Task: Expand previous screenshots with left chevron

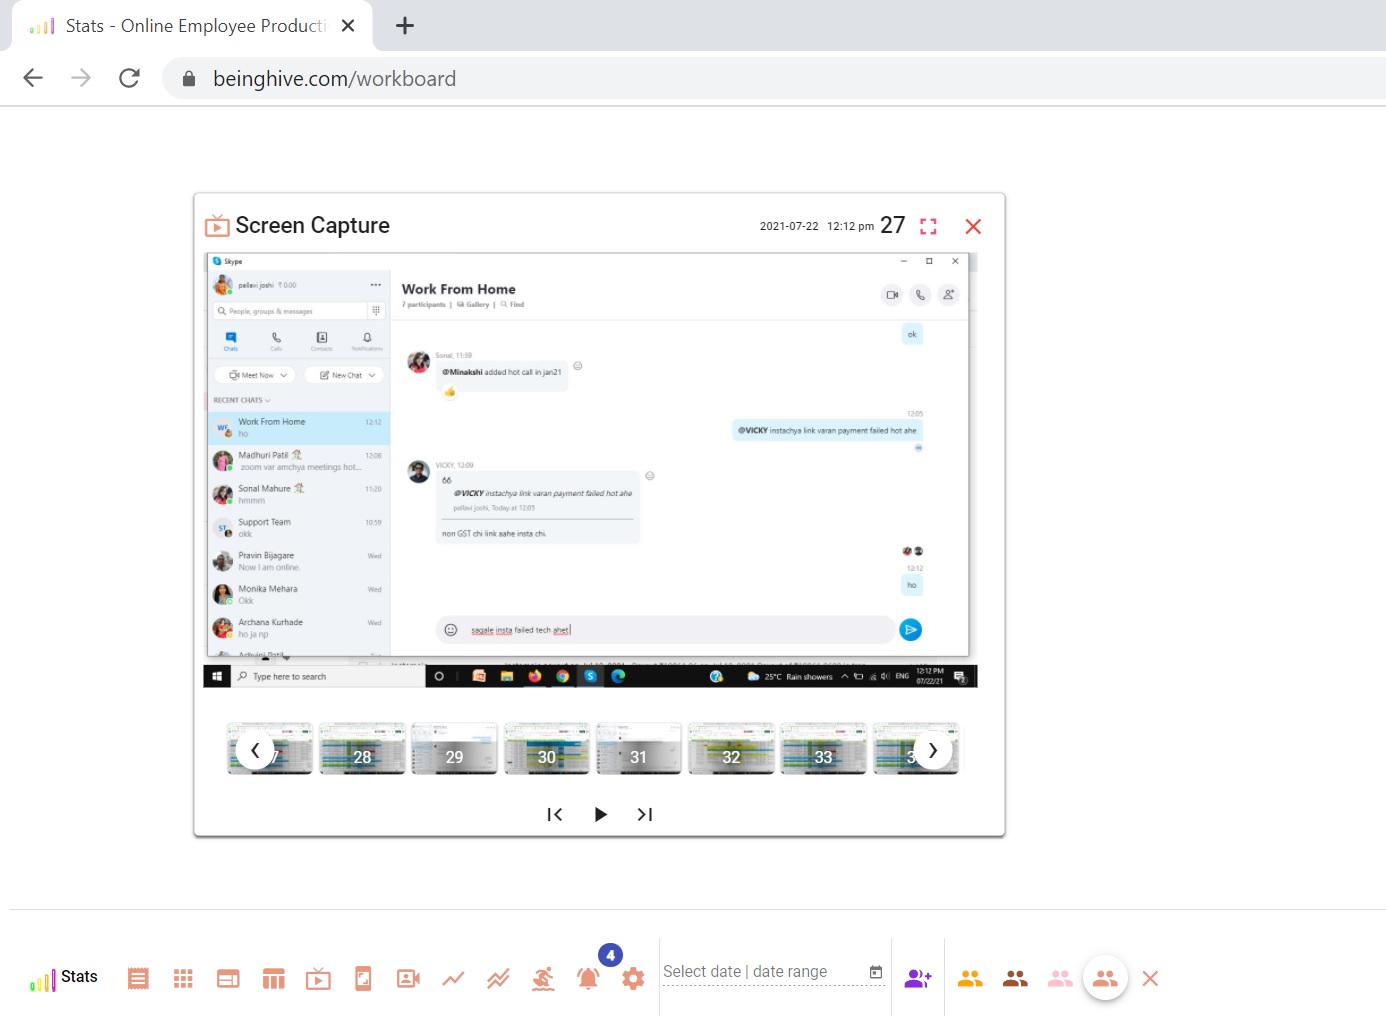Action: (x=255, y=750)
